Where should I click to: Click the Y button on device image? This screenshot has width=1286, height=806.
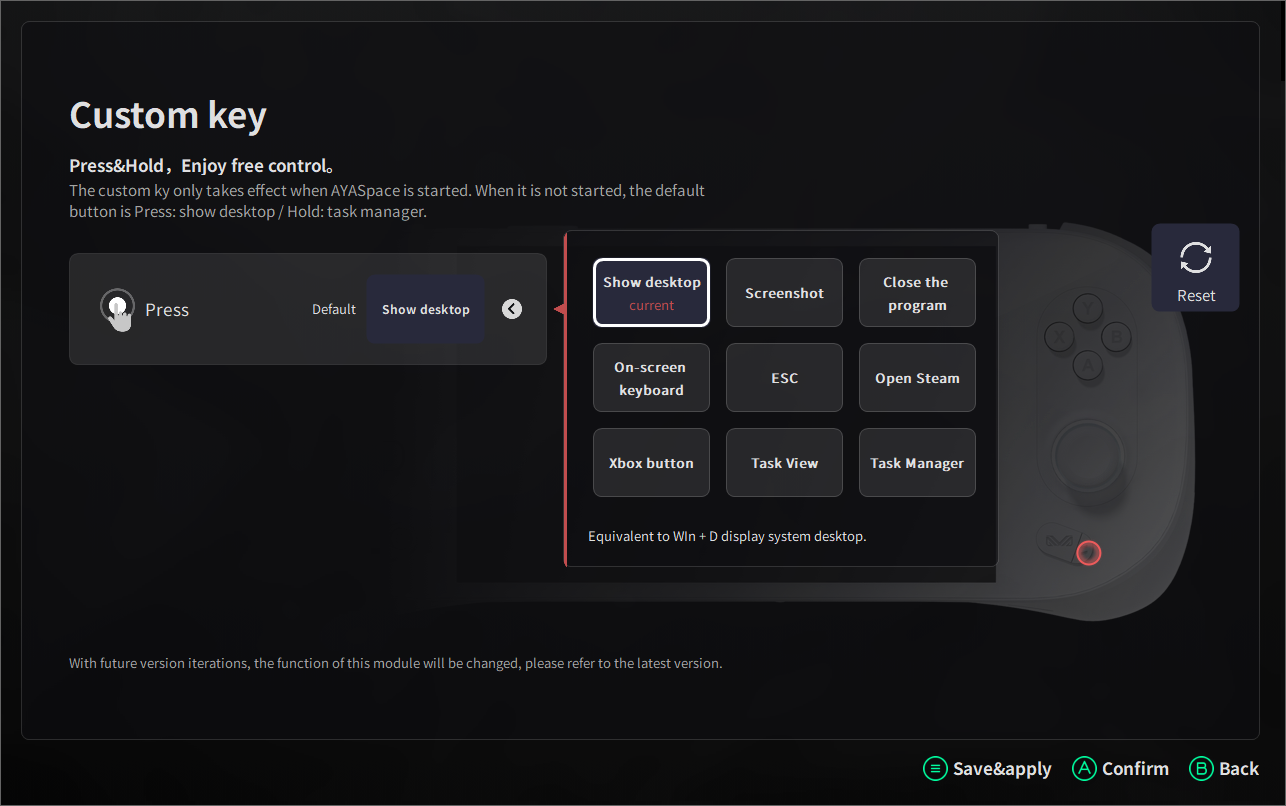click(x=1087, y=307)
